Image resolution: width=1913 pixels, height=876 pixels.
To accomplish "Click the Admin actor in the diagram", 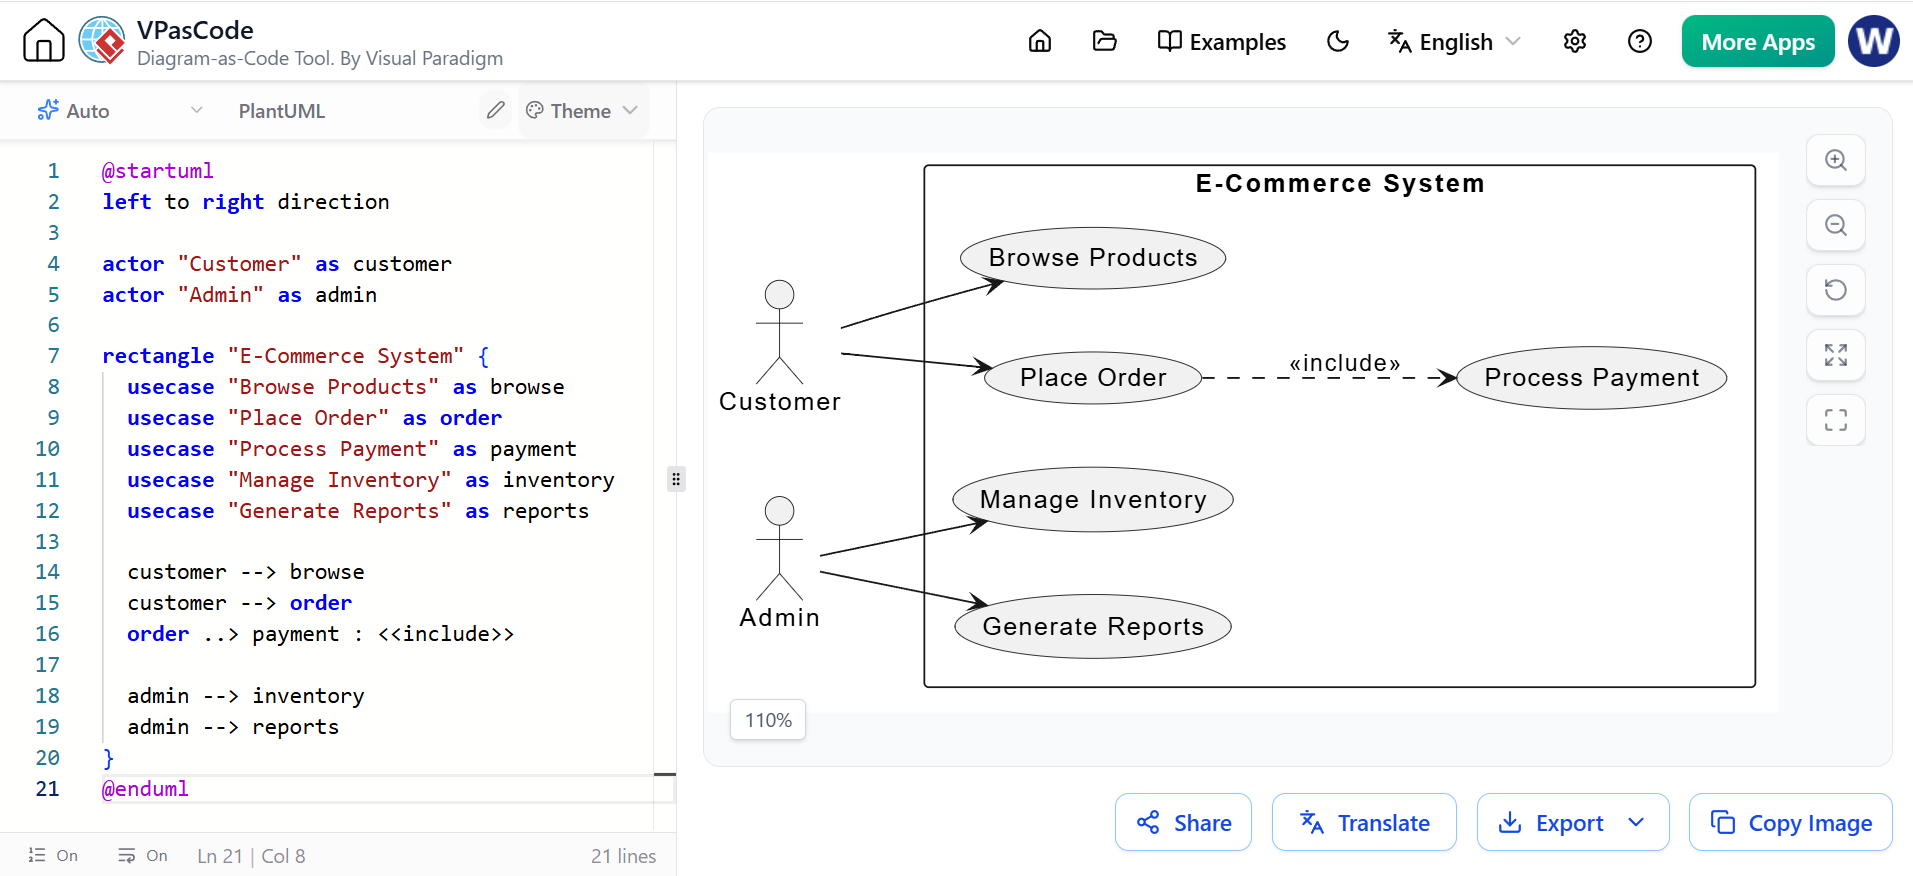I will (x=780, y=562).
